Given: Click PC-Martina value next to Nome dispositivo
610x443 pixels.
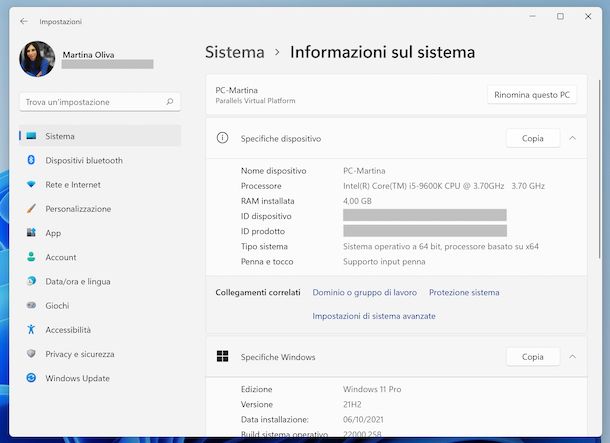Looking at the screenshot, I should [x=364, y=171].
